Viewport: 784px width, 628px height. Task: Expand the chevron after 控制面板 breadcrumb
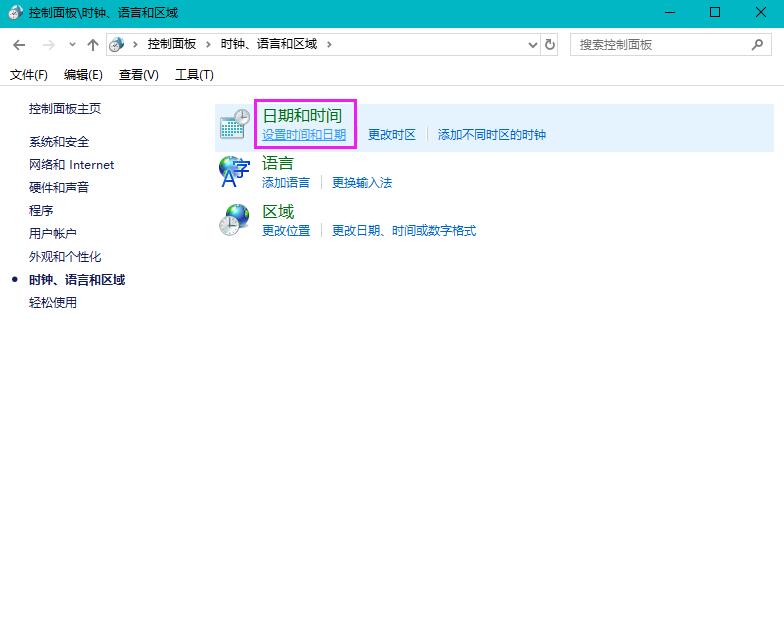(208, 44)
